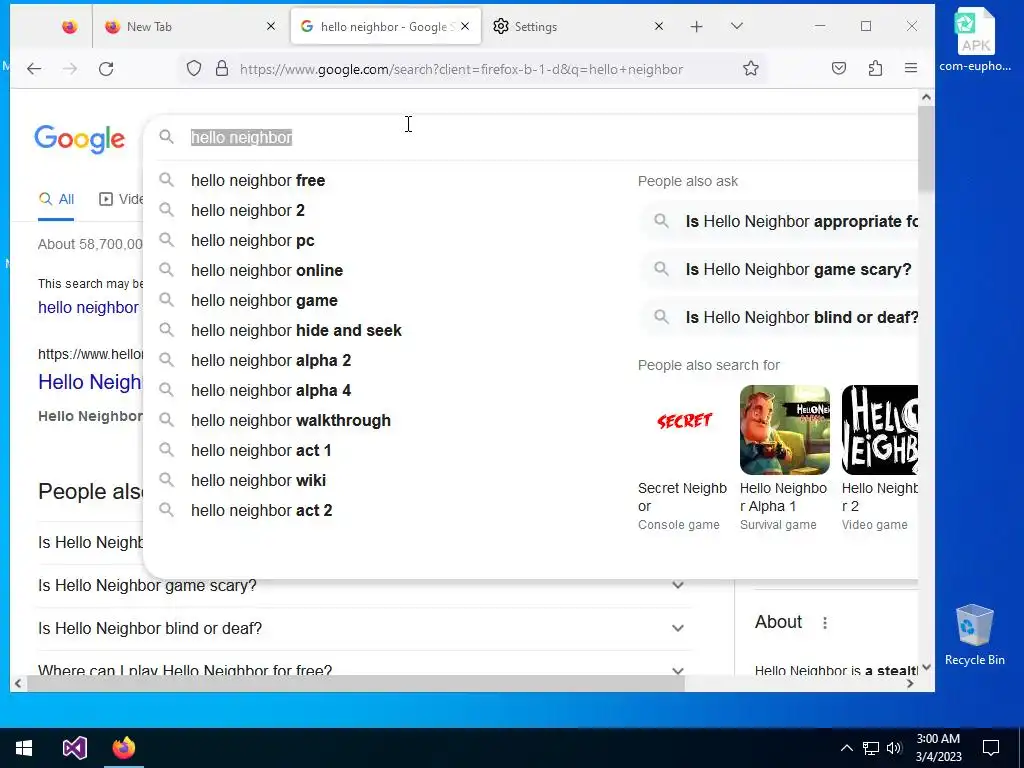Close the Settings tab
The width and height of the screenshot is (1024, 768).
(x=659, y=27)
